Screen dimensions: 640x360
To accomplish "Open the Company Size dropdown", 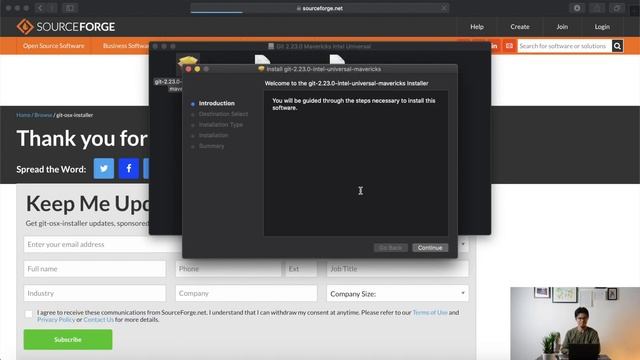I will click(397, 293).
